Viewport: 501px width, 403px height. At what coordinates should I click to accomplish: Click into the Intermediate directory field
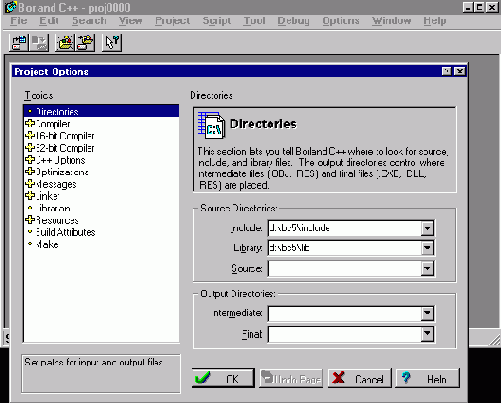344,313
